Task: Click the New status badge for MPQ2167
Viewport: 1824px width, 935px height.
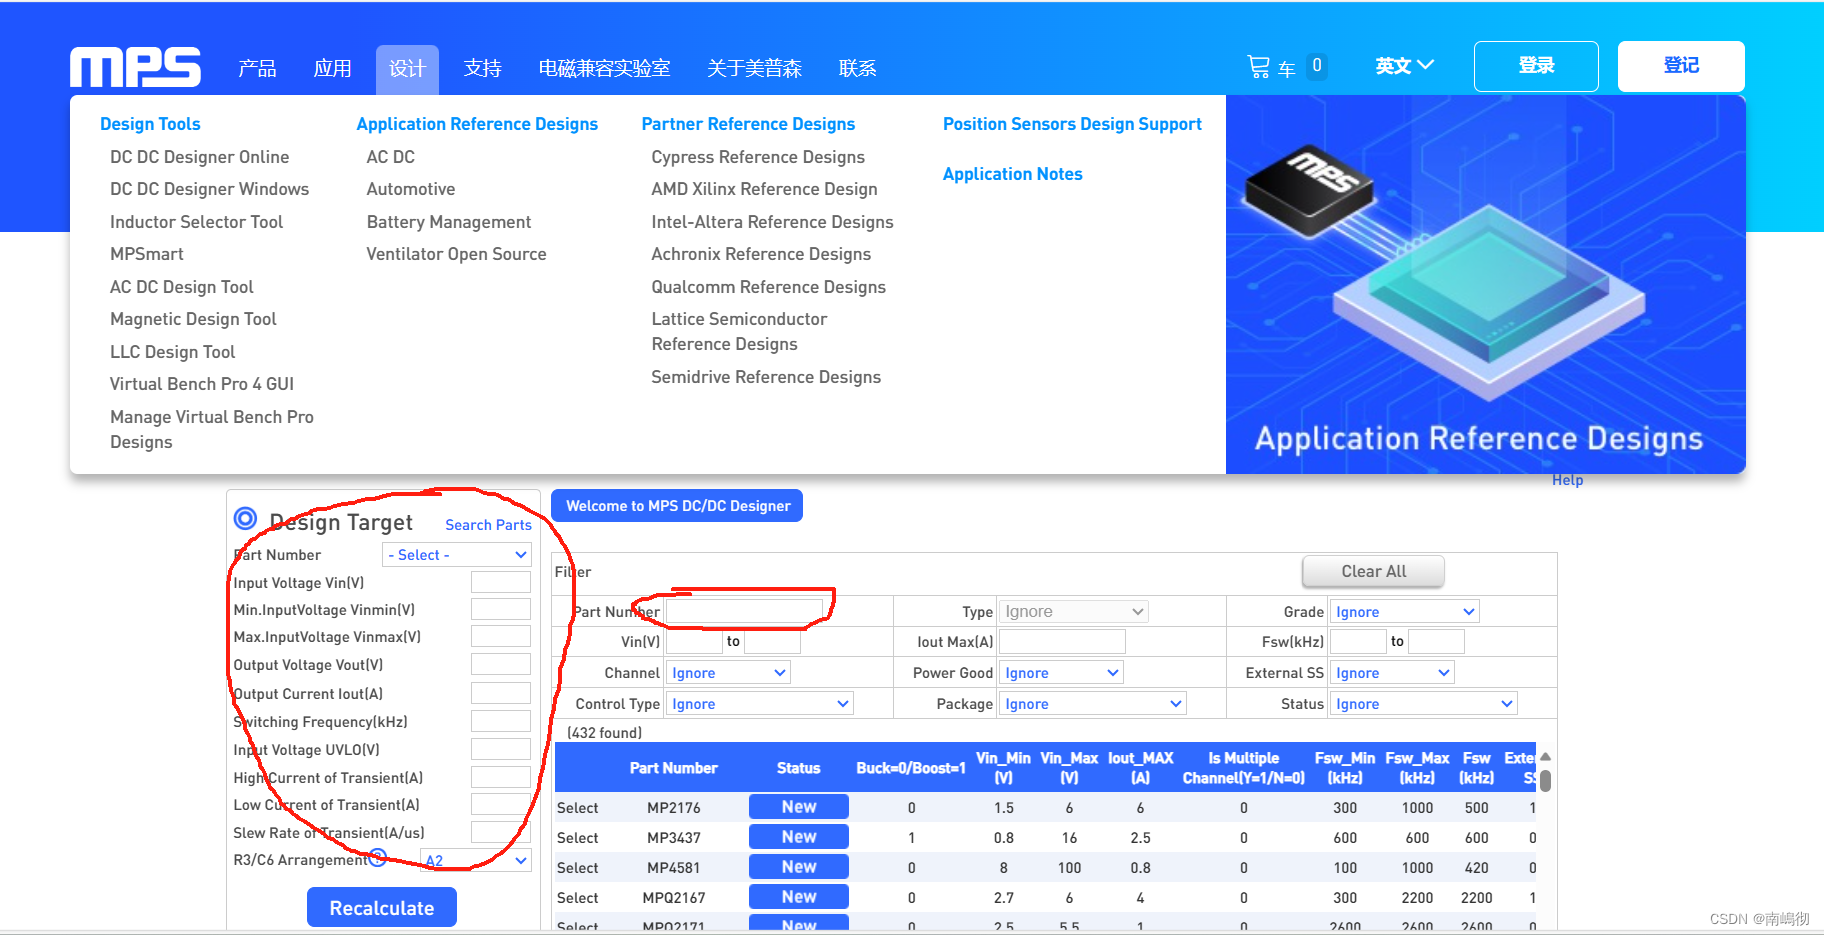Action: 799,897
